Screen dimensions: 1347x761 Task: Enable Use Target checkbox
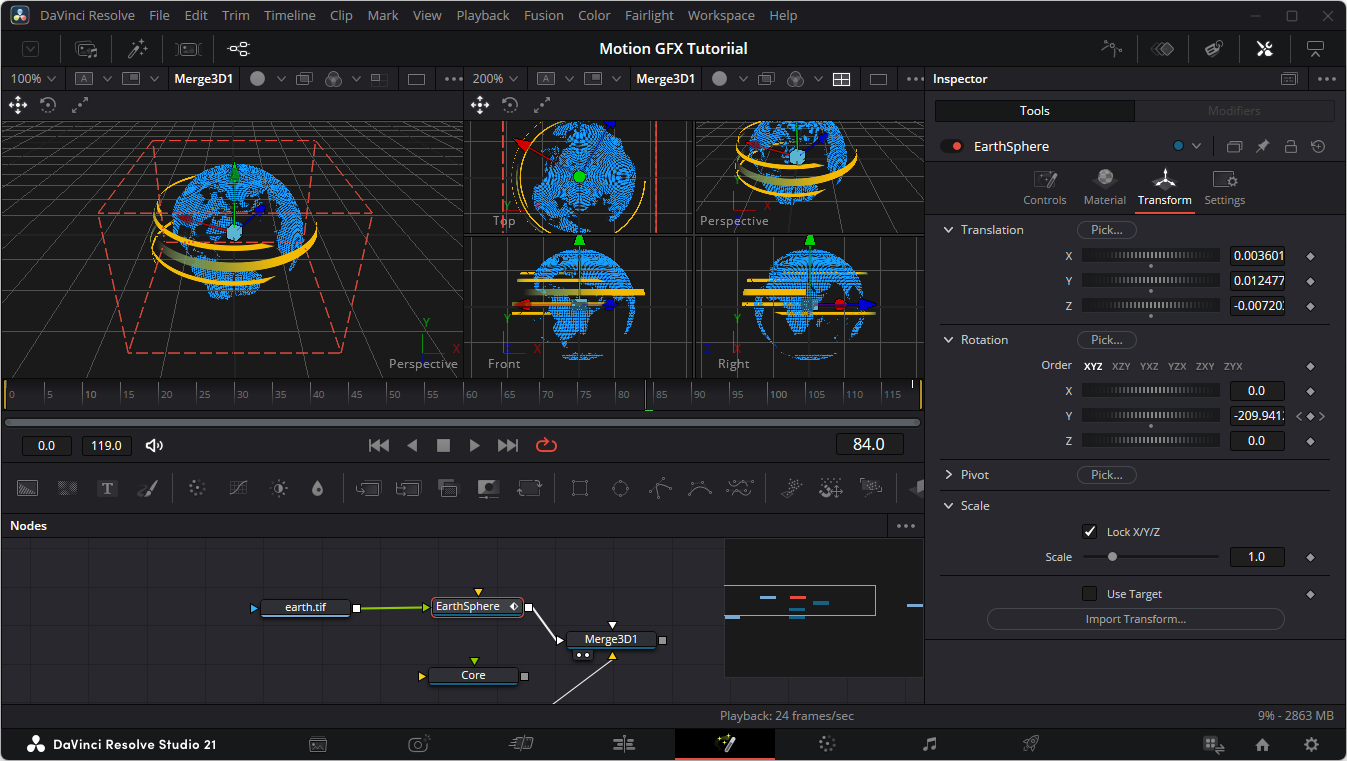click(1090, 594)
